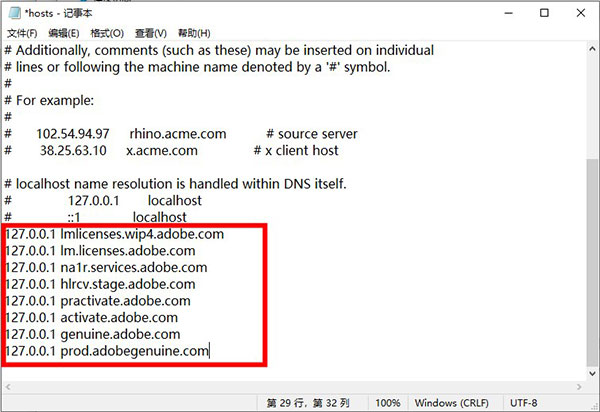The height and width of the screenshot is (412, 600).
Task: Open the 查看(V) menu
Action: (151, 33)
